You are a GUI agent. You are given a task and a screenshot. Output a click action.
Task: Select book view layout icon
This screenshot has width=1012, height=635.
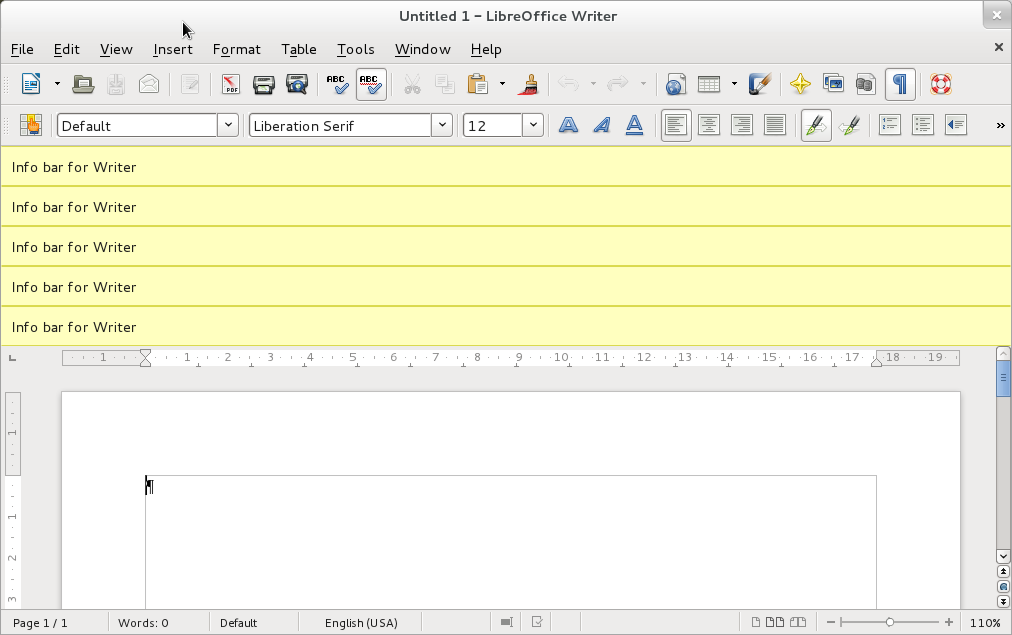pyautogui.click(x=798, y=622)
